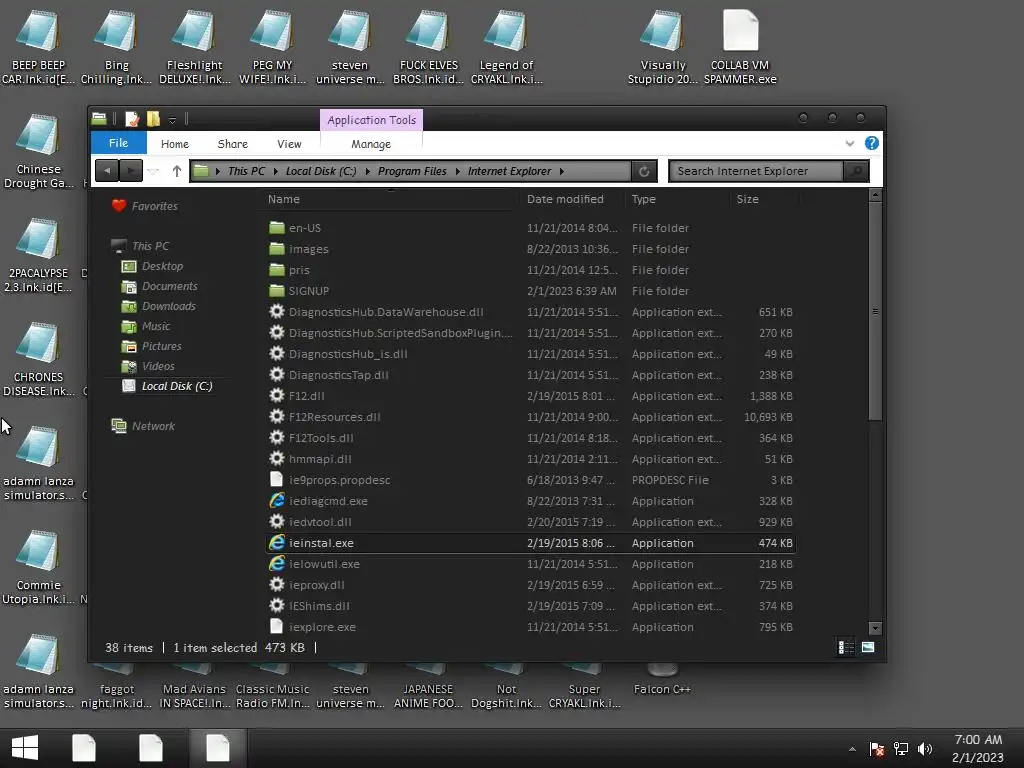Open the Home ribbon tab

174,144
